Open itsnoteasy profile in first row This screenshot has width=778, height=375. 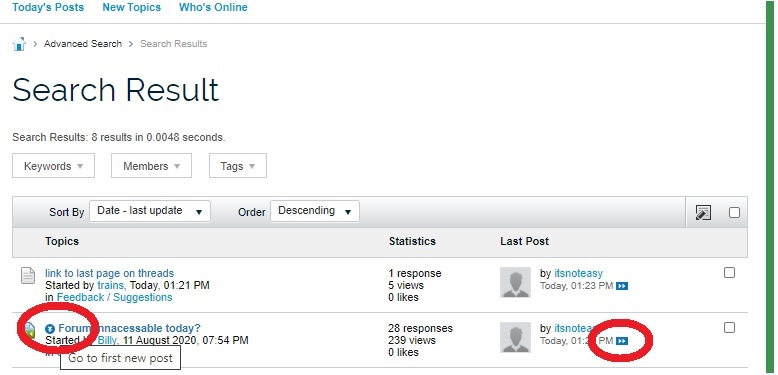[x=579, y=273]
